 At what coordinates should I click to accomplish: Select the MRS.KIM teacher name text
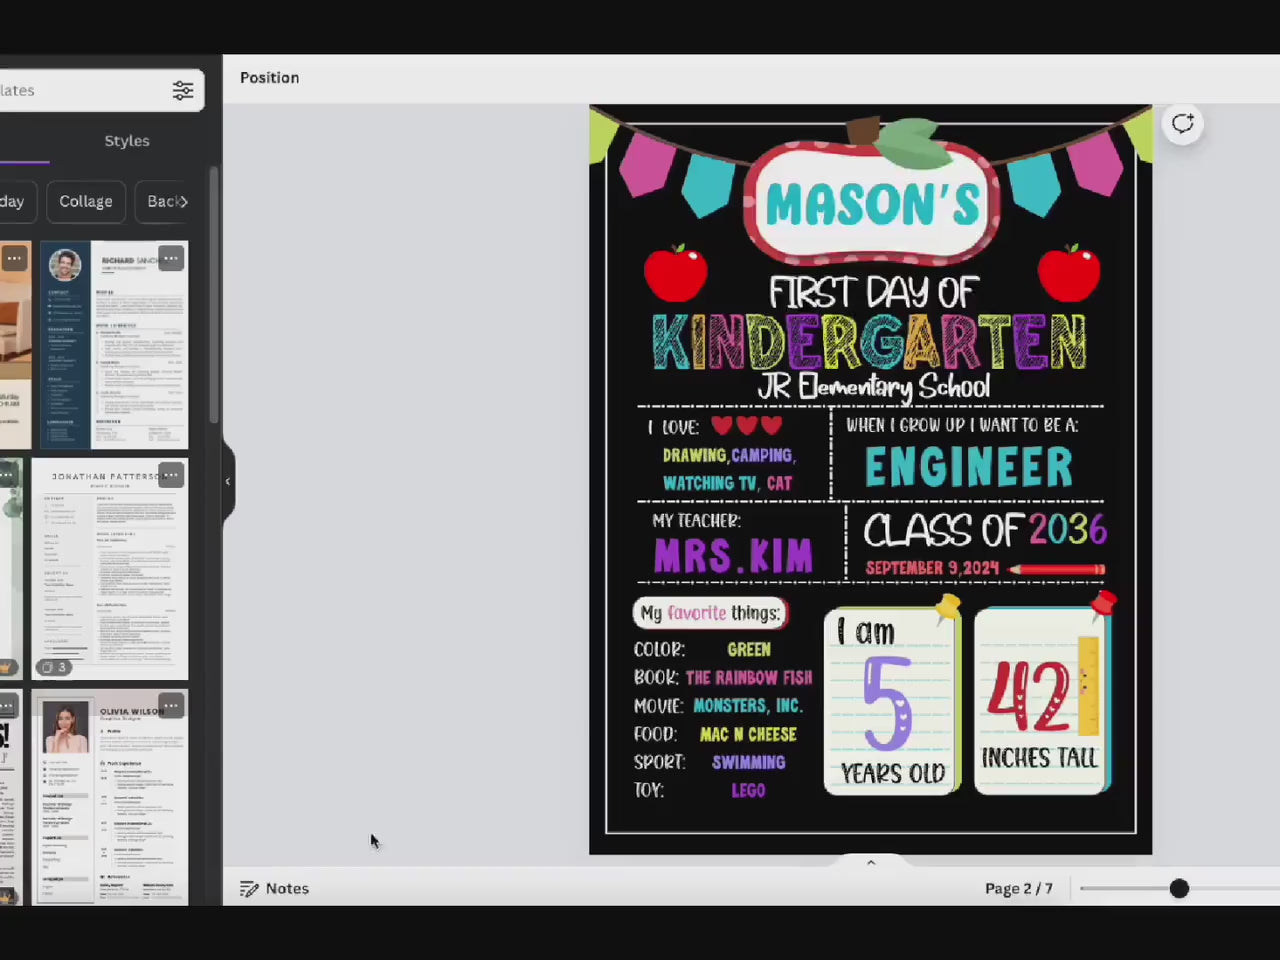(x=733, y=556)
